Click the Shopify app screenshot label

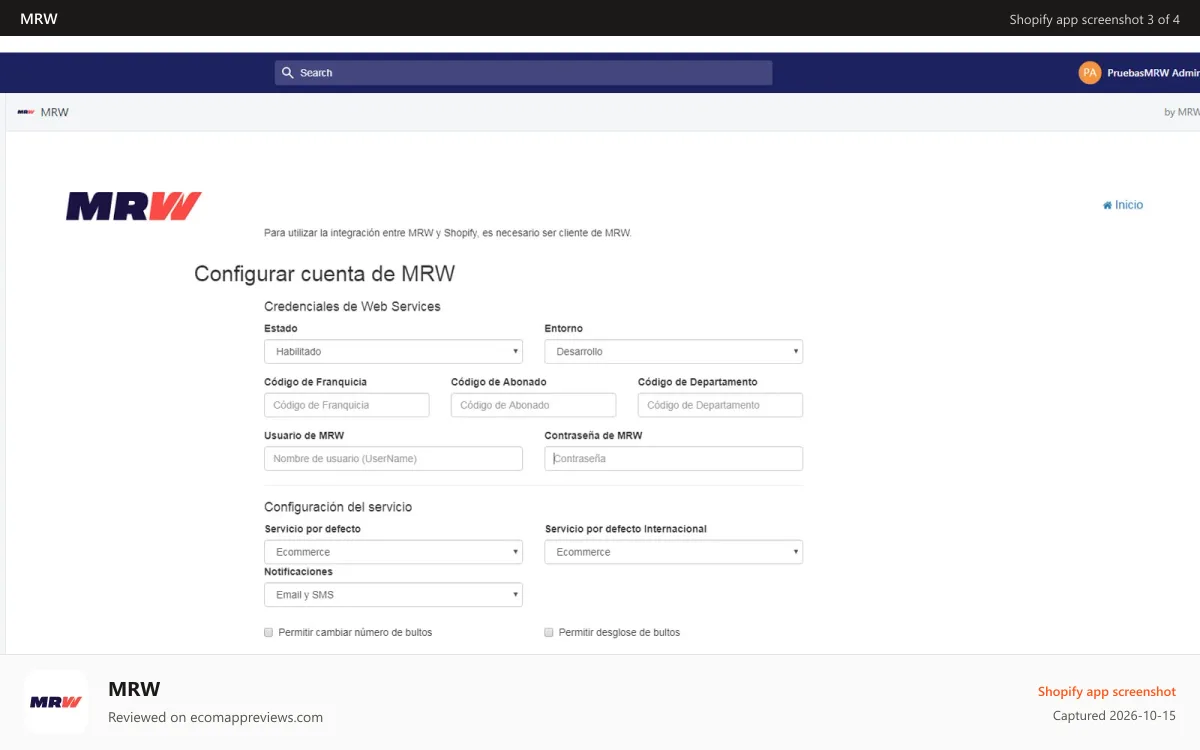point(1107,692)
